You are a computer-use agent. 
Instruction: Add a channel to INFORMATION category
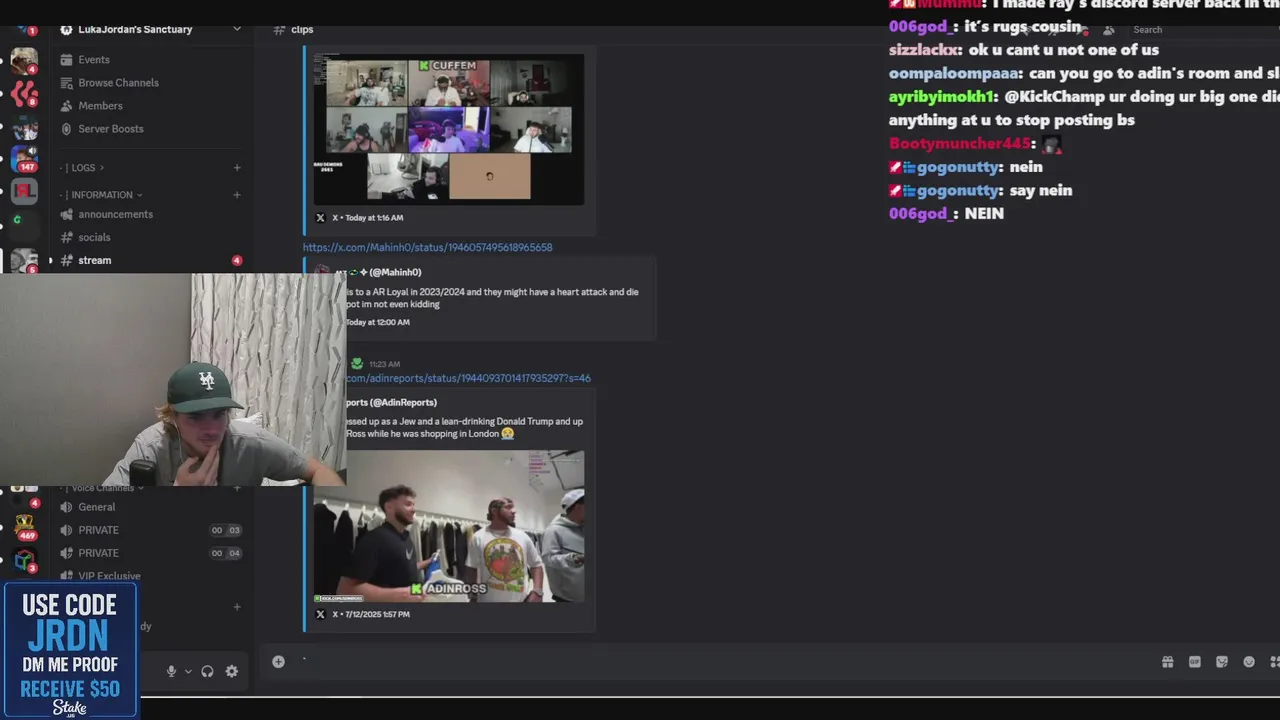[237, 195]
